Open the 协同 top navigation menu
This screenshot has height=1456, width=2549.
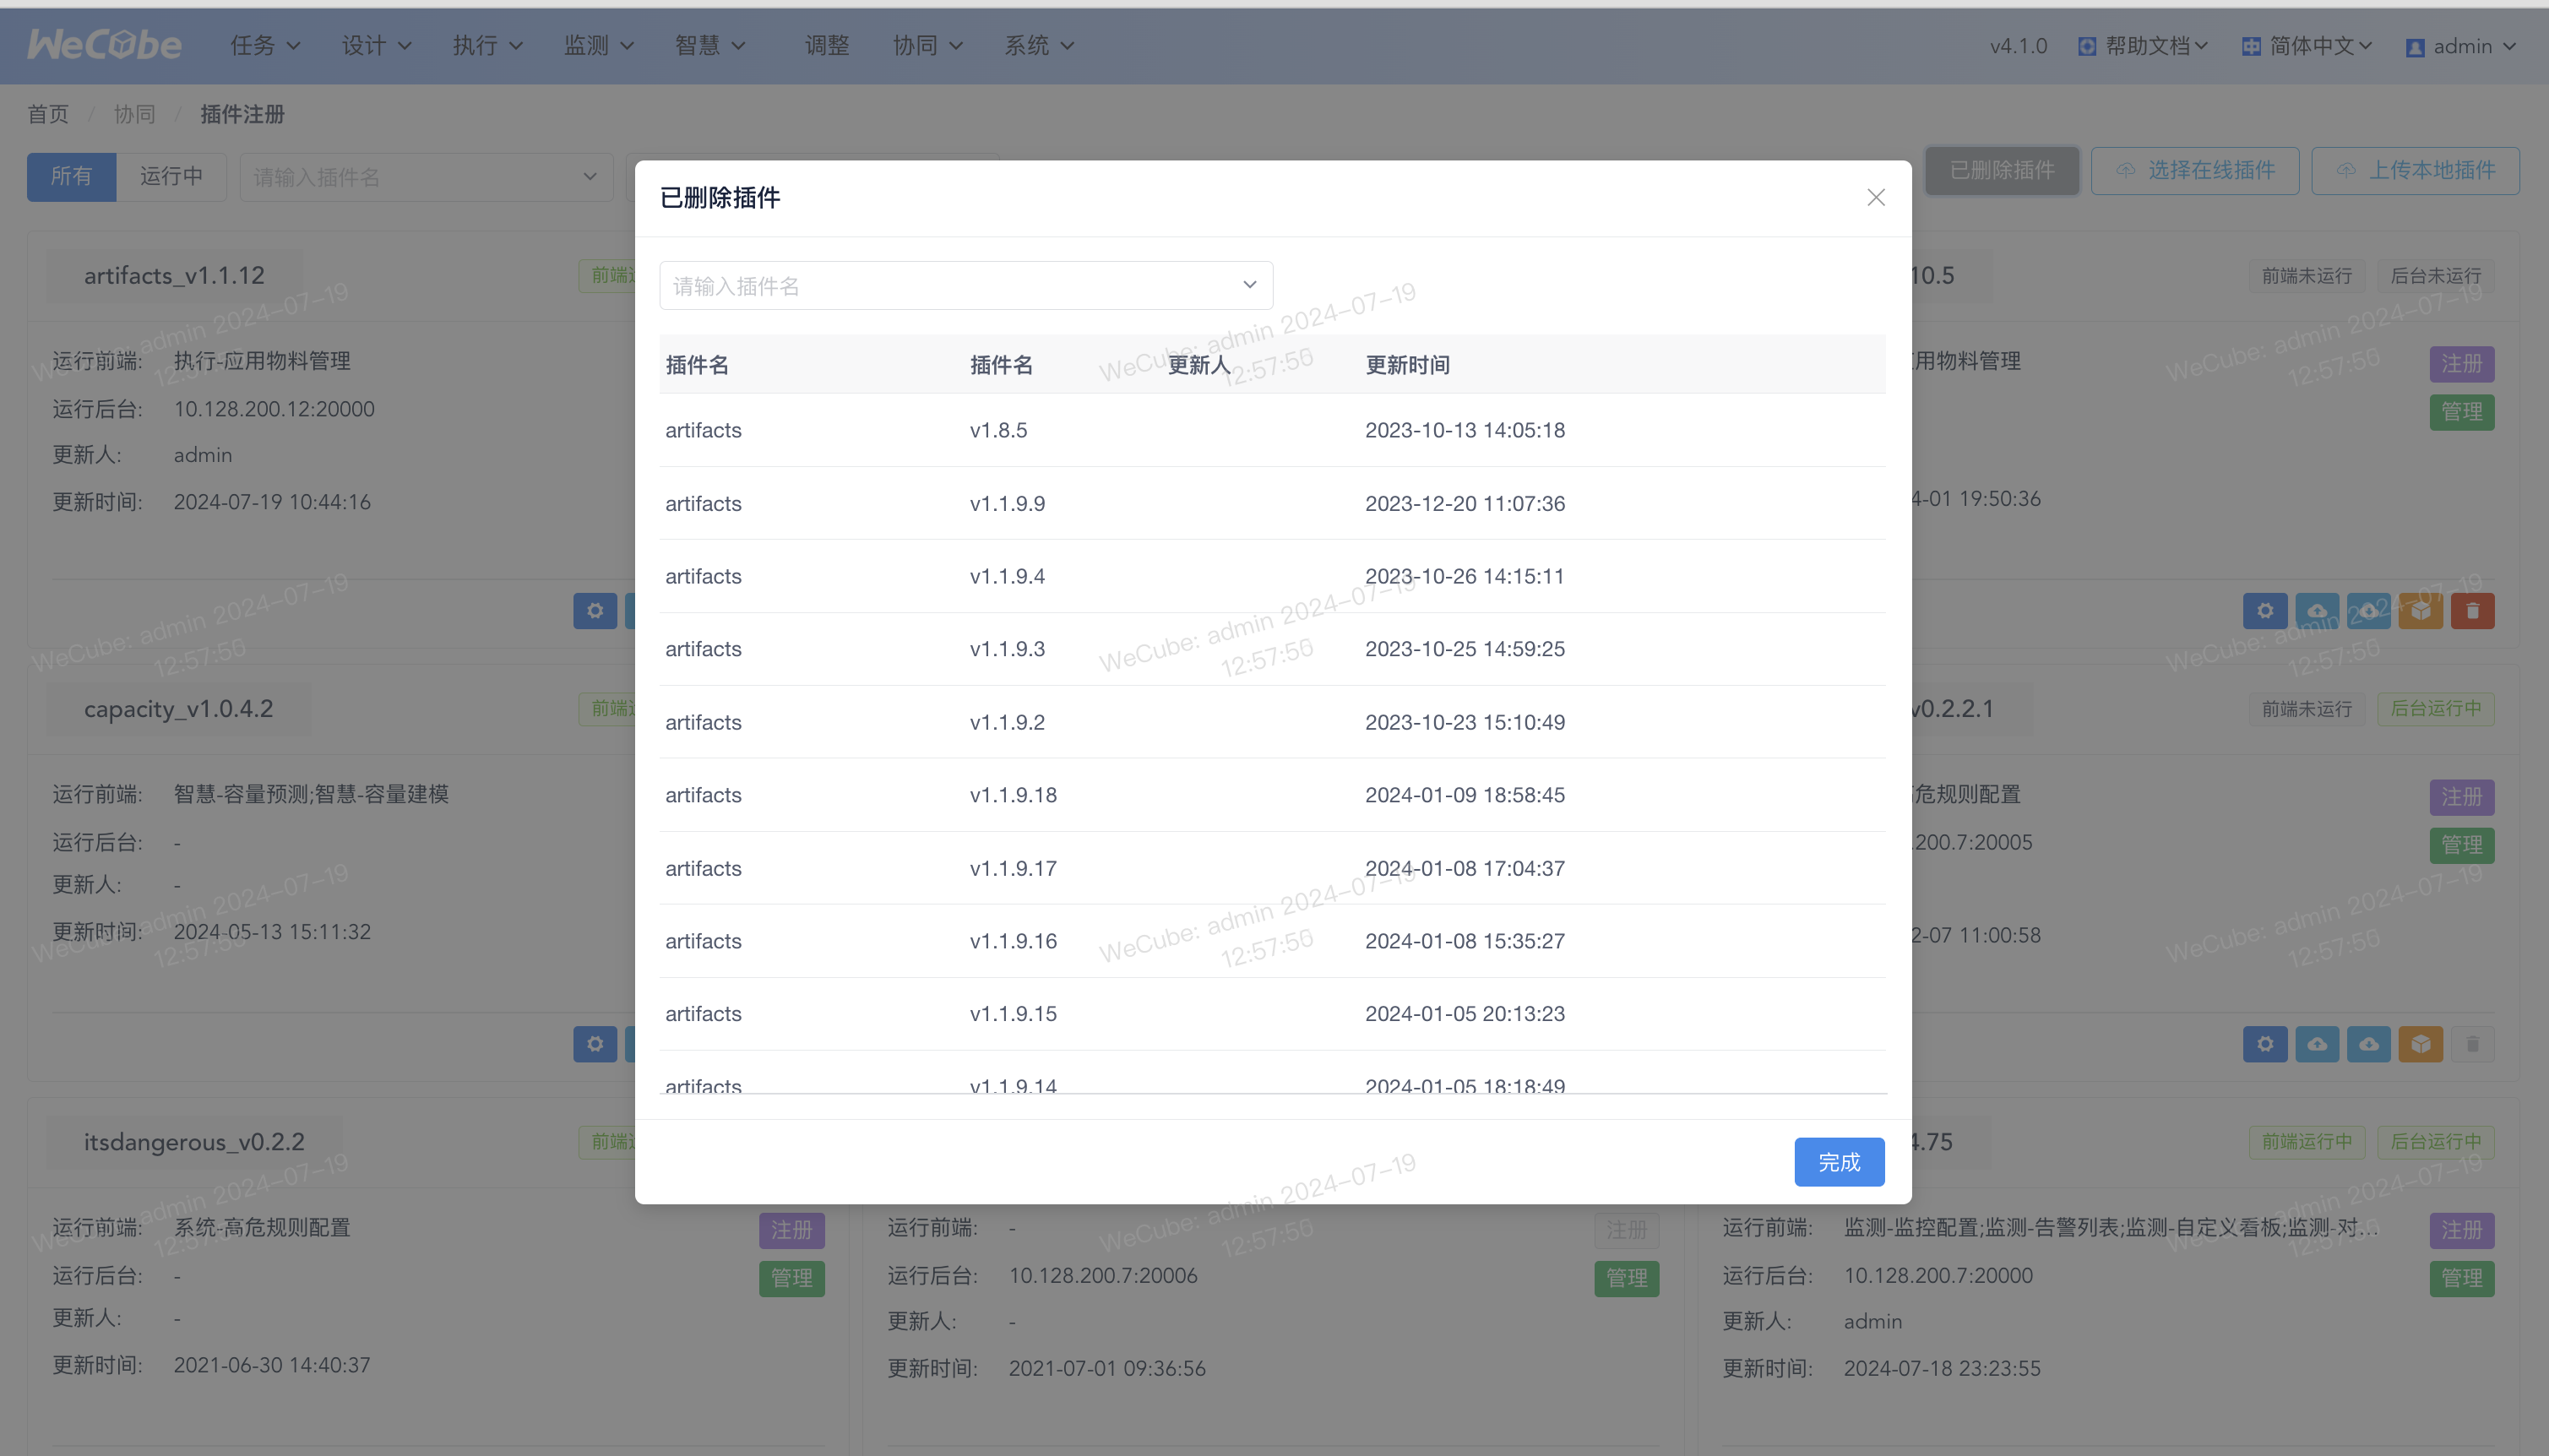[927, 45]
